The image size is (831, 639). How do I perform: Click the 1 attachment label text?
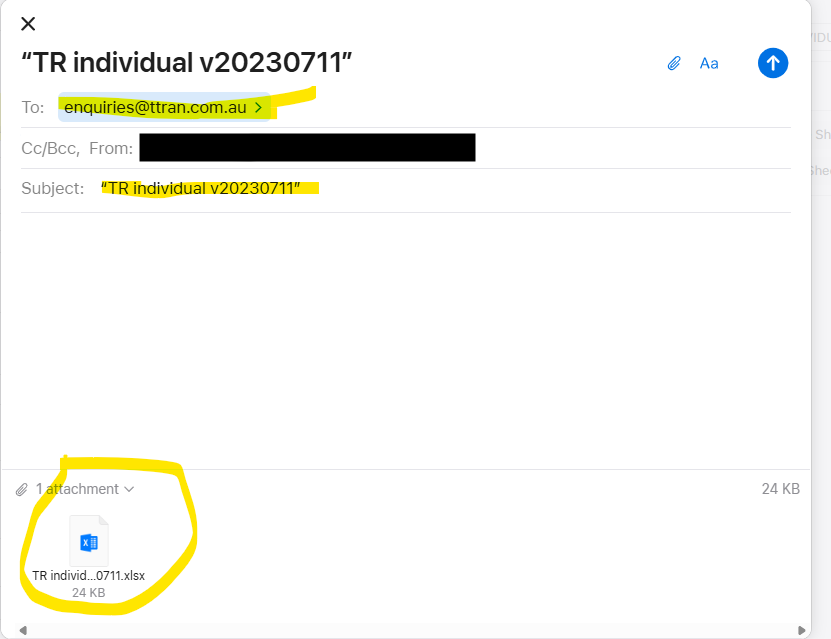click(x=77, y=489)
